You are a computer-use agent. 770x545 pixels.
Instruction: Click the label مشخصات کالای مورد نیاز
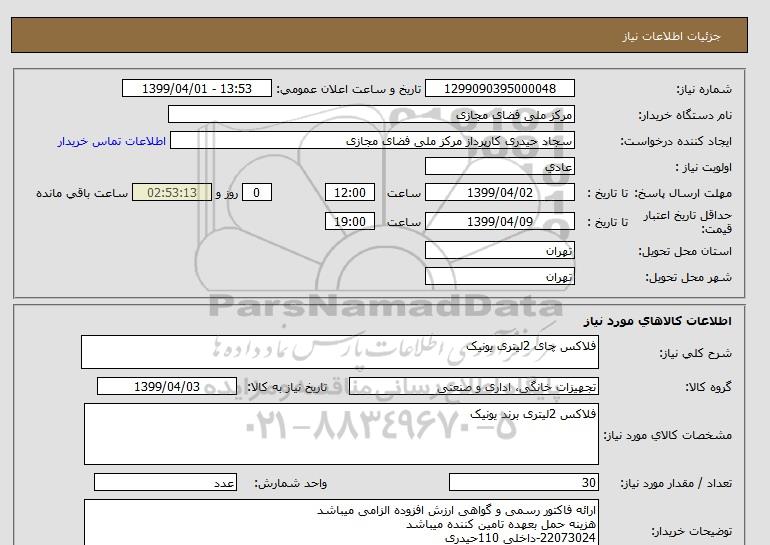tap(668, 435)
